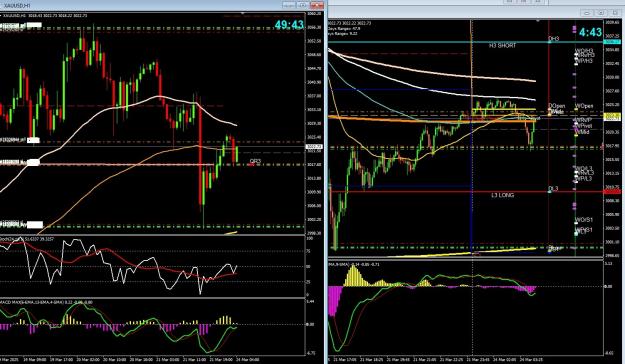625x364 pixels.
Task: Click the DH3 marker label
Action: pyautogui.click(x=554, y=39)
